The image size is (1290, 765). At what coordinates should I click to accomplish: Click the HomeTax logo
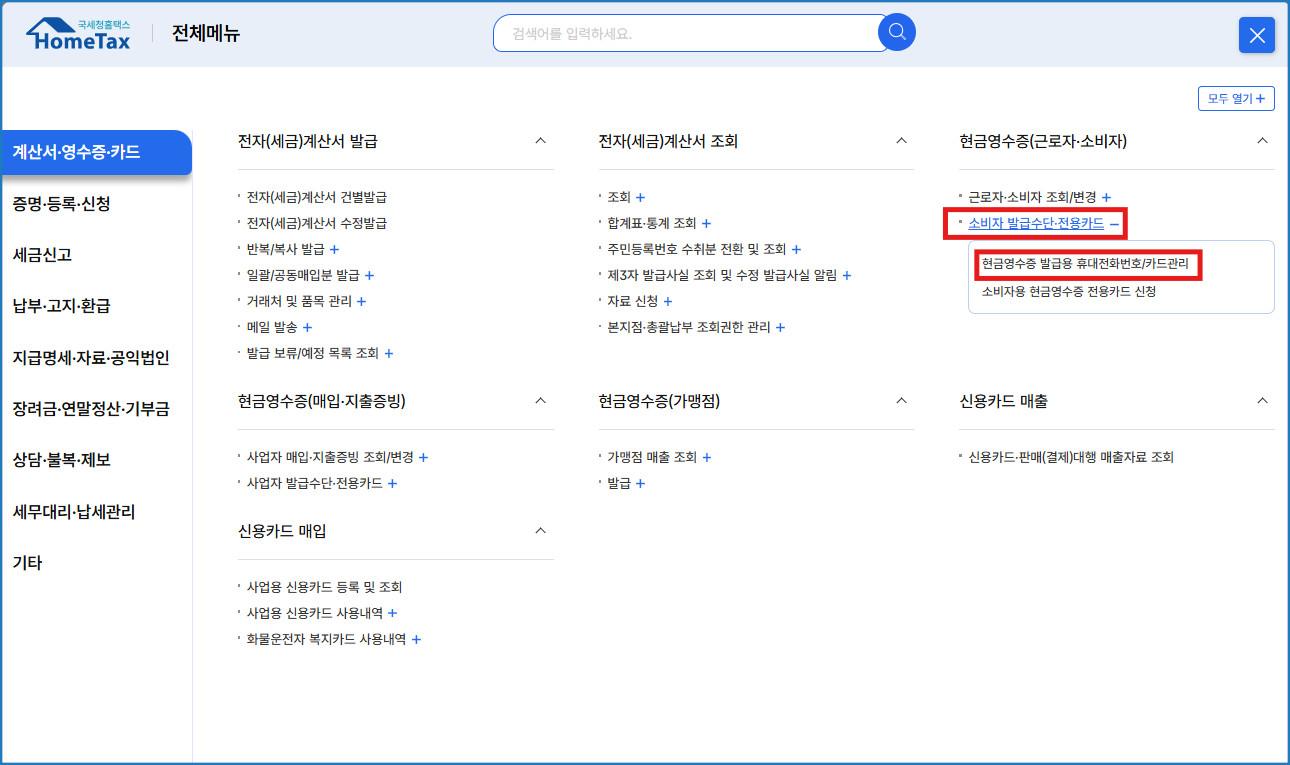click(x=78, y=33)
